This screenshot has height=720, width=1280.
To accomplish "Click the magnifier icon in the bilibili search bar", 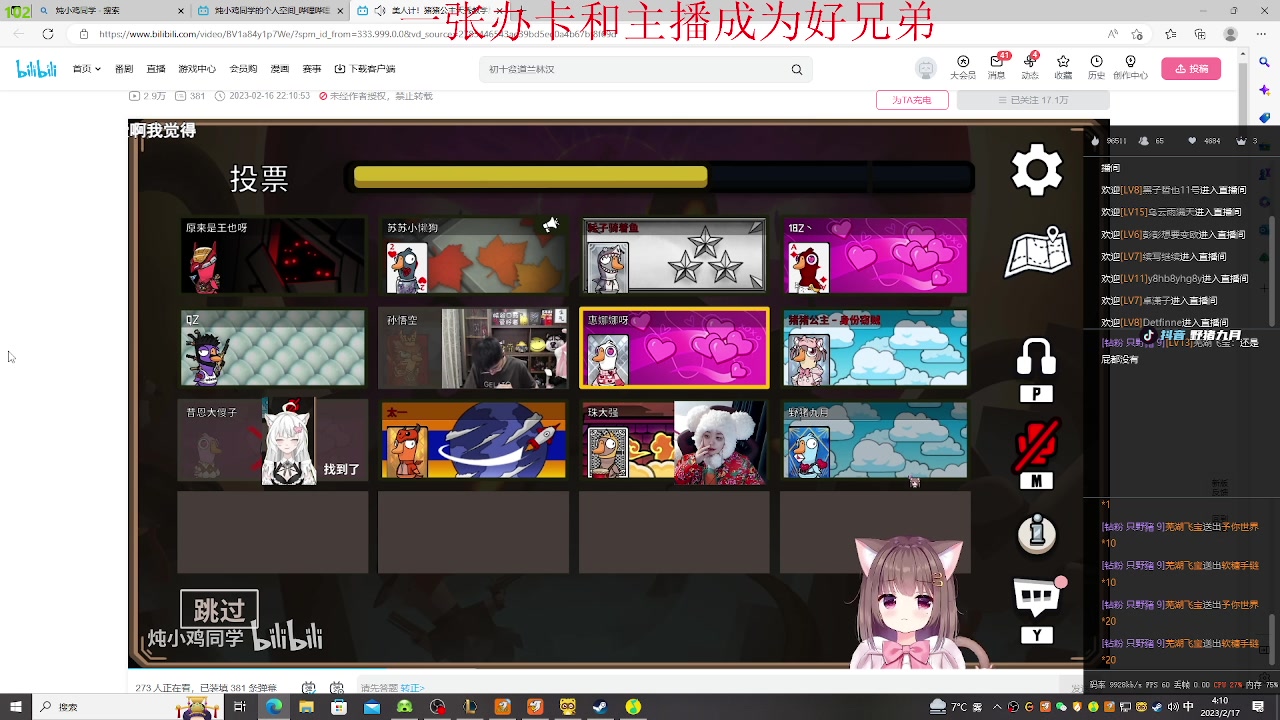I will click(797, 69).
